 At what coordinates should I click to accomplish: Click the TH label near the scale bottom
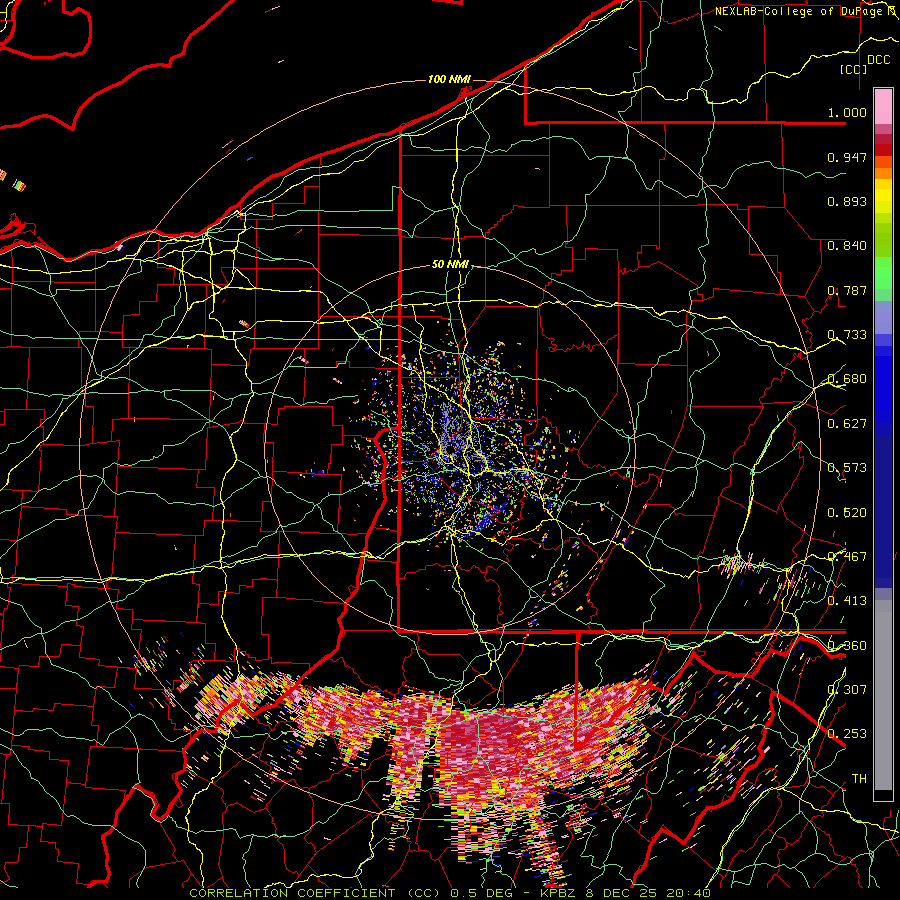(859, 778)
